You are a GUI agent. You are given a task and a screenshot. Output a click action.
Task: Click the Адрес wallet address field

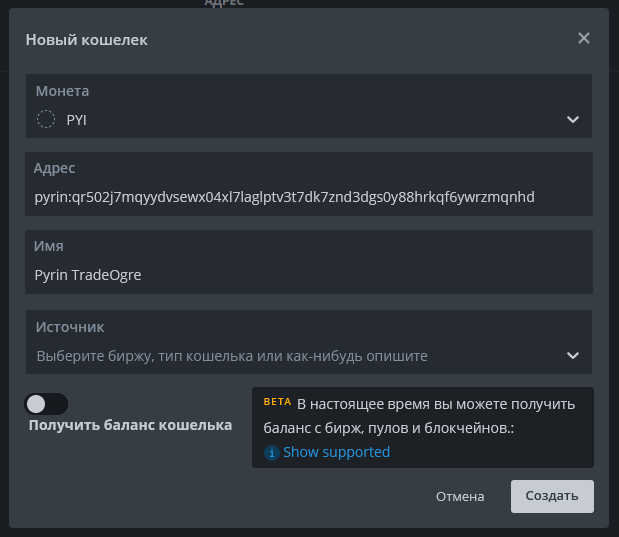tap(309, 184)
